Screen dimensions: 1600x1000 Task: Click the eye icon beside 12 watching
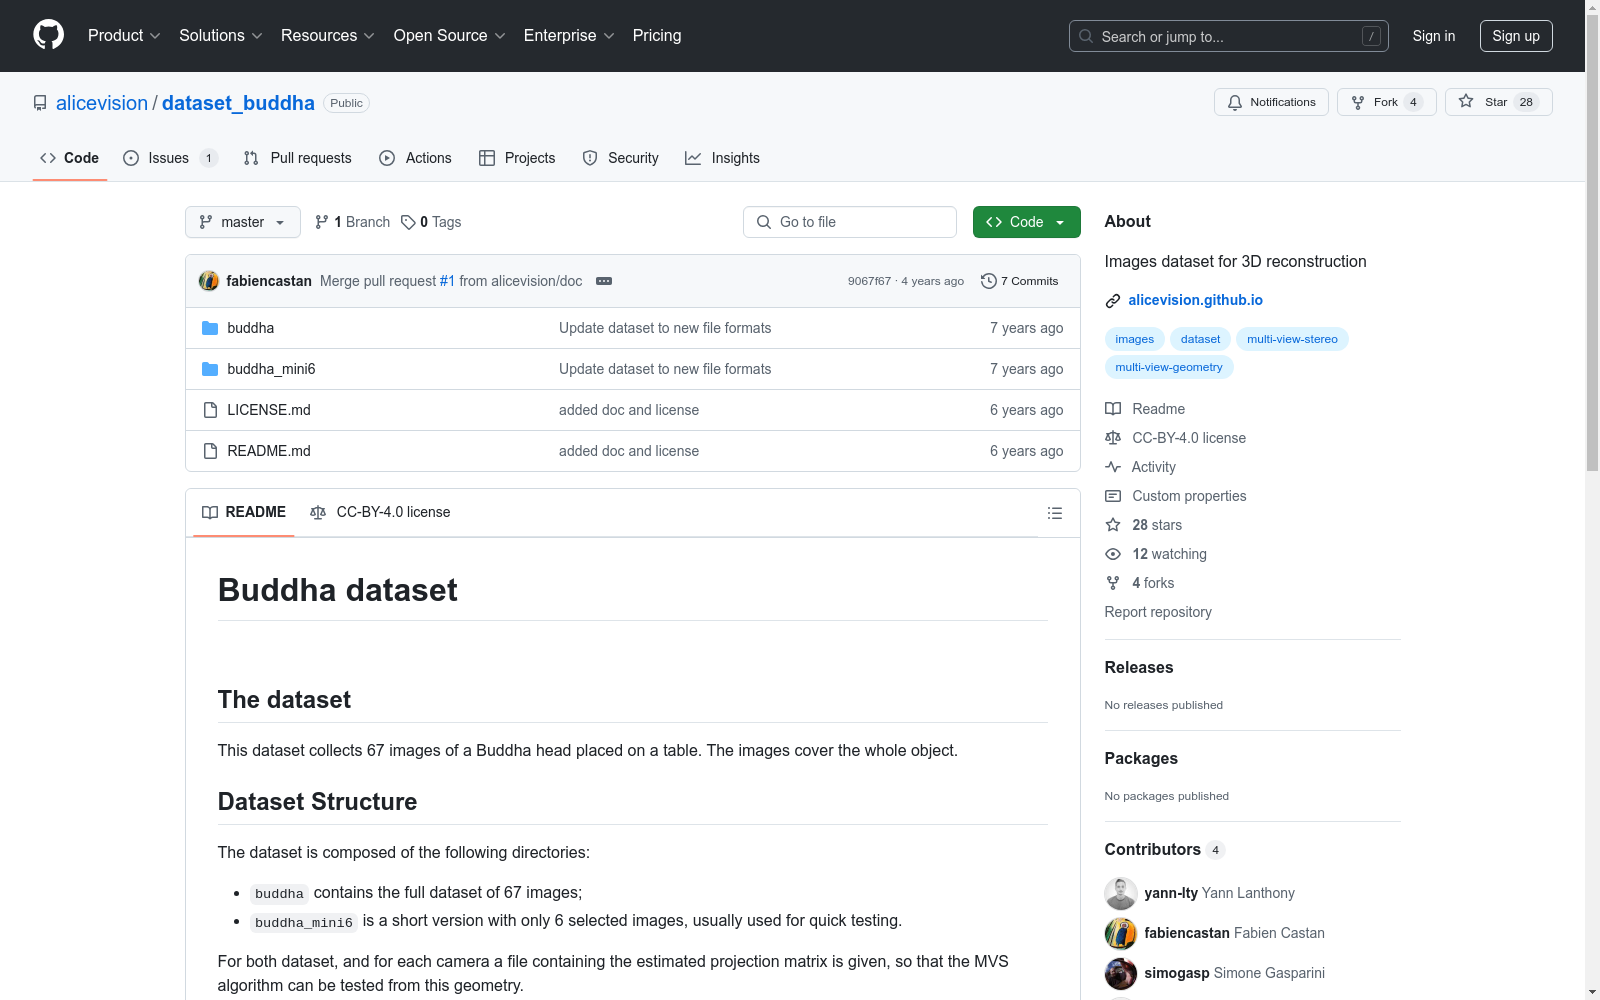coord(1113,554)
